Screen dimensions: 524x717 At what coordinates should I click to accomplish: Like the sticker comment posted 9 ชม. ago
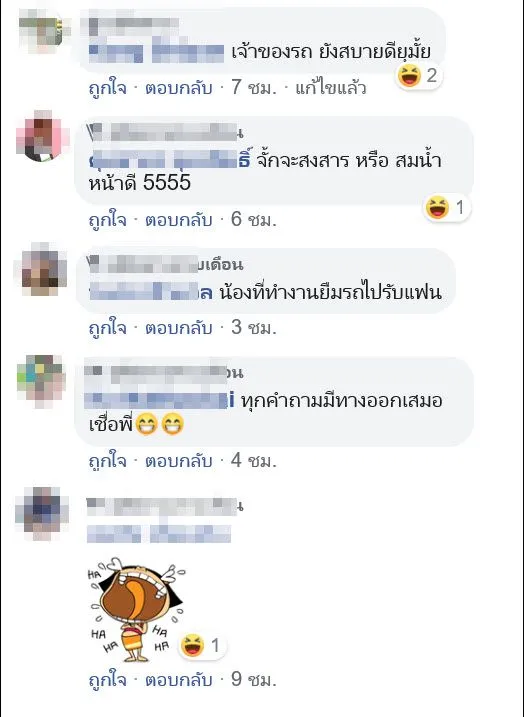[107, 680]
